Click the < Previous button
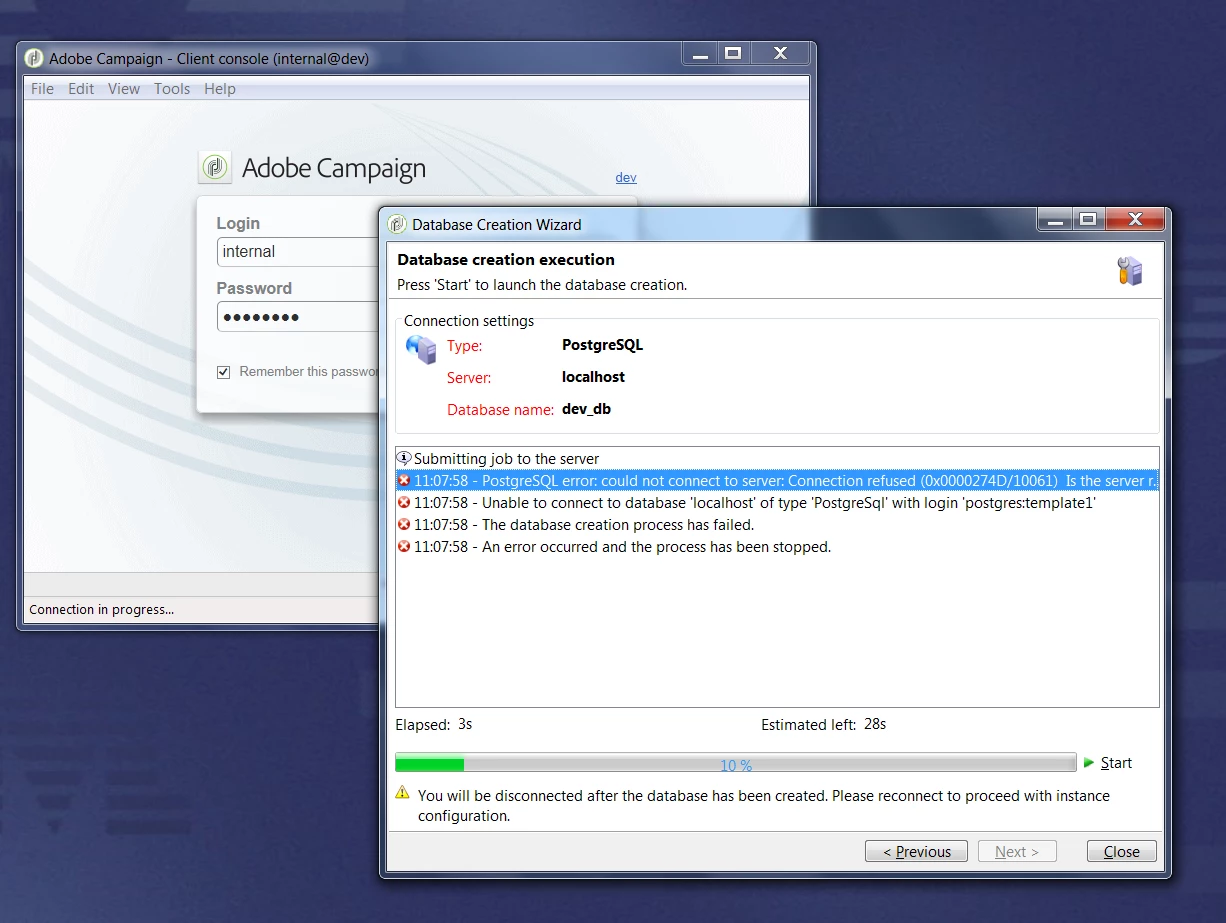1226x923 pixels. click(916, 852)
